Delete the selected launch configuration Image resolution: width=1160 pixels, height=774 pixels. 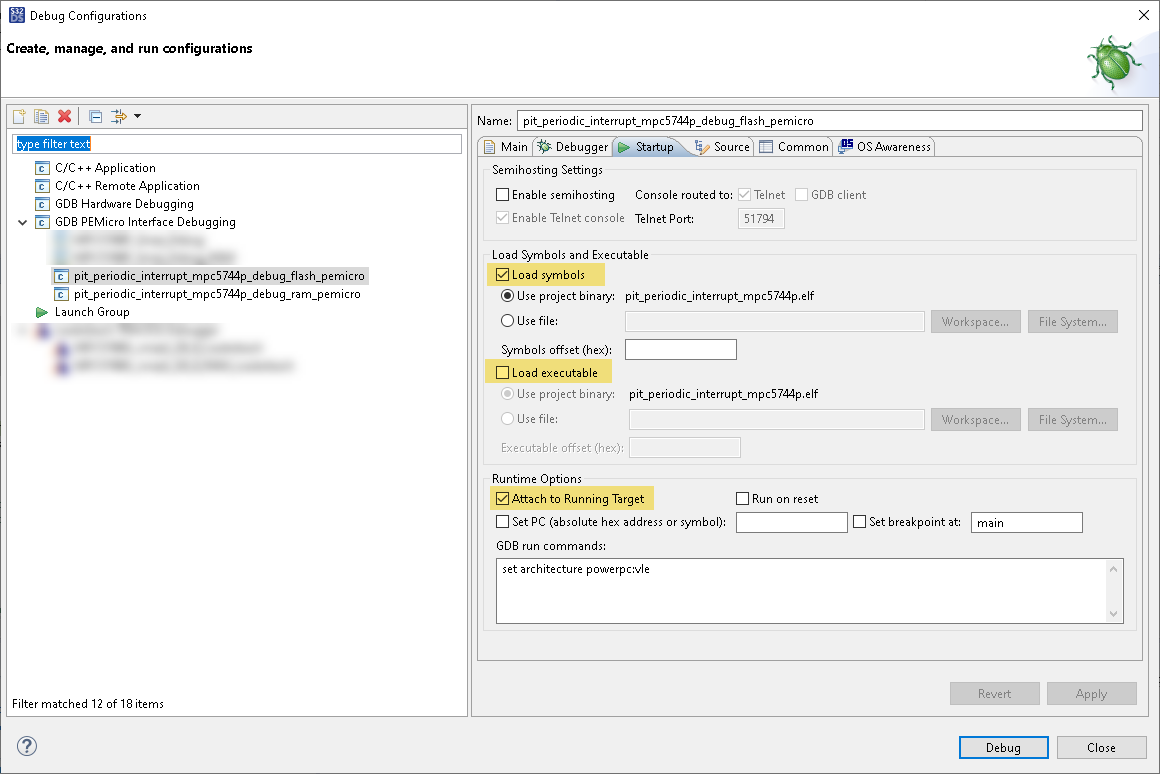point(64,116)
